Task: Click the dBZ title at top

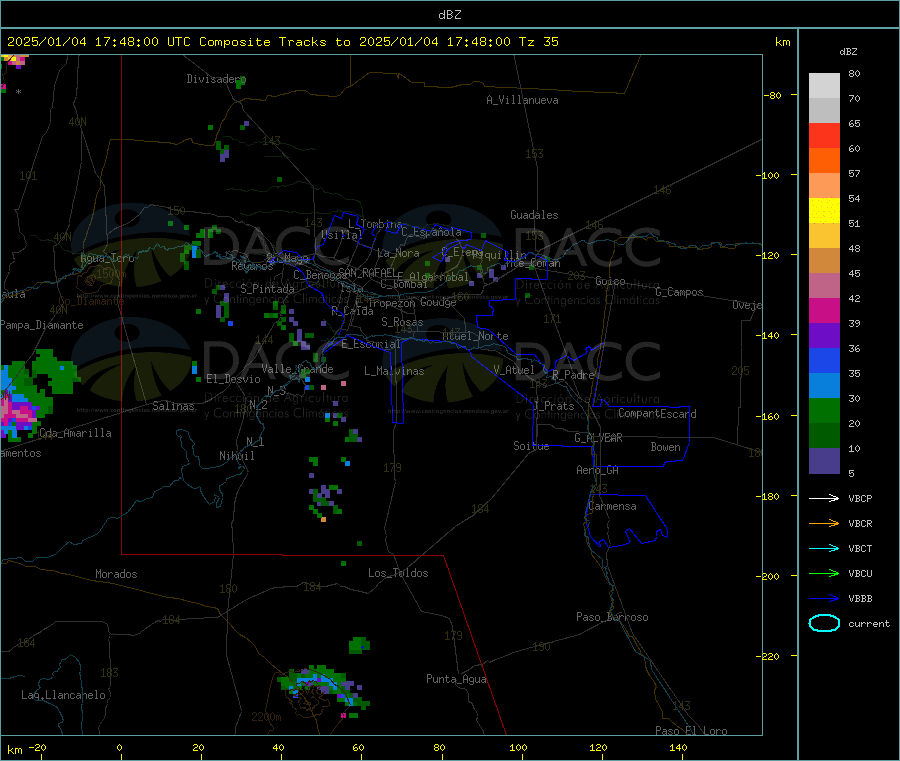Action: (x=449, y=15)
